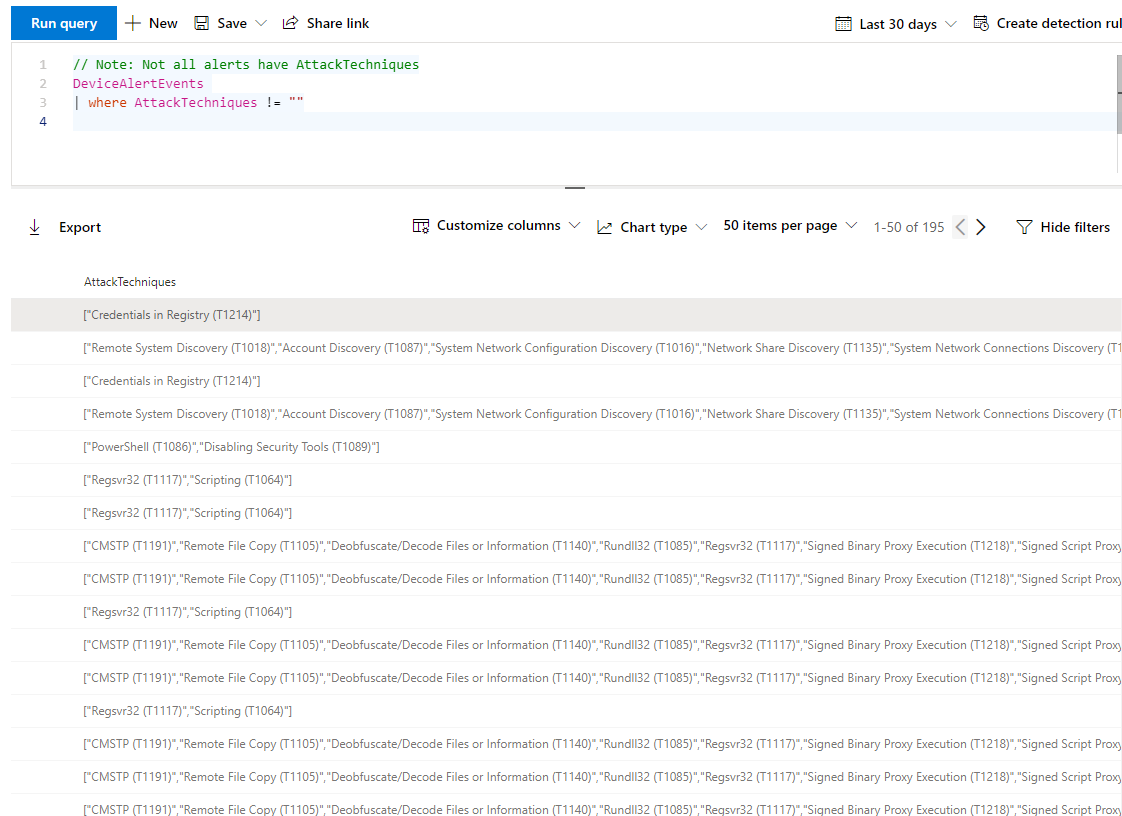The width and height of the screenshot is (1122, 816).
Task: Select the PowerShell (T1086) result row
Action: pos(231,447)
